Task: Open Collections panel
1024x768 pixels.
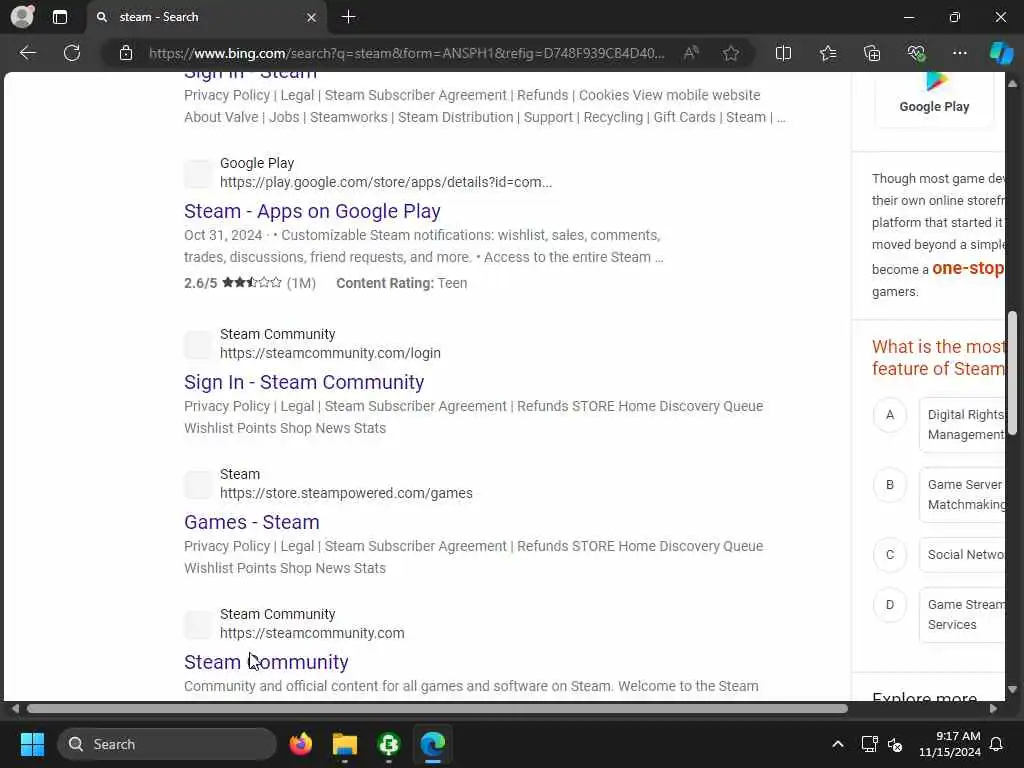Action: [872, 53]
